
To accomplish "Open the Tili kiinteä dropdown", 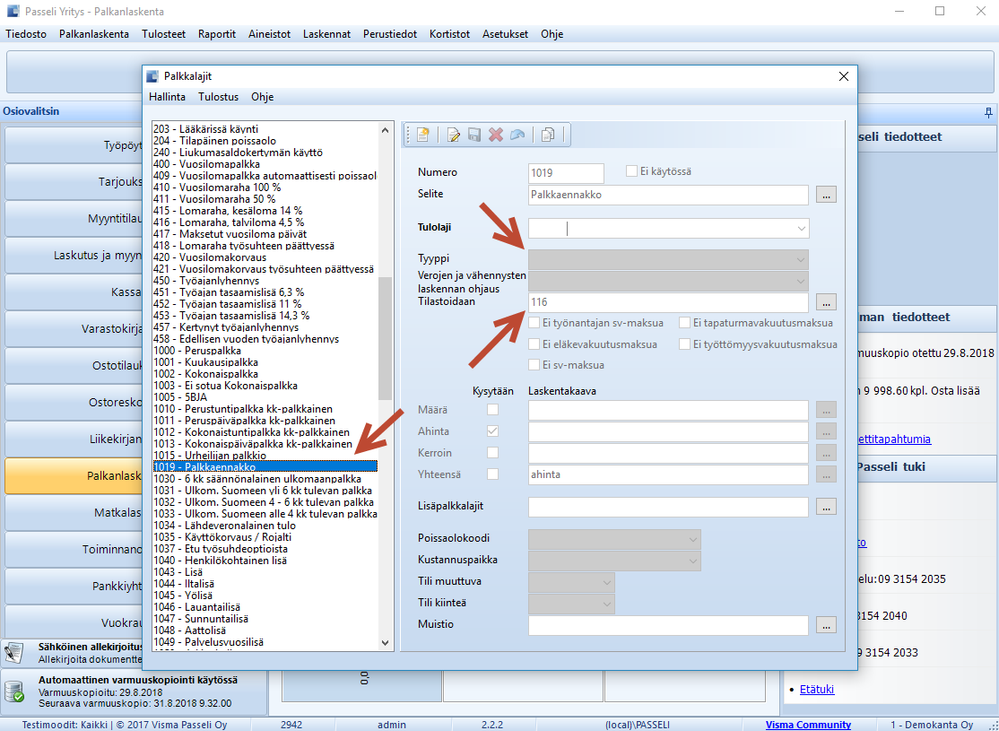I will 607,604.
